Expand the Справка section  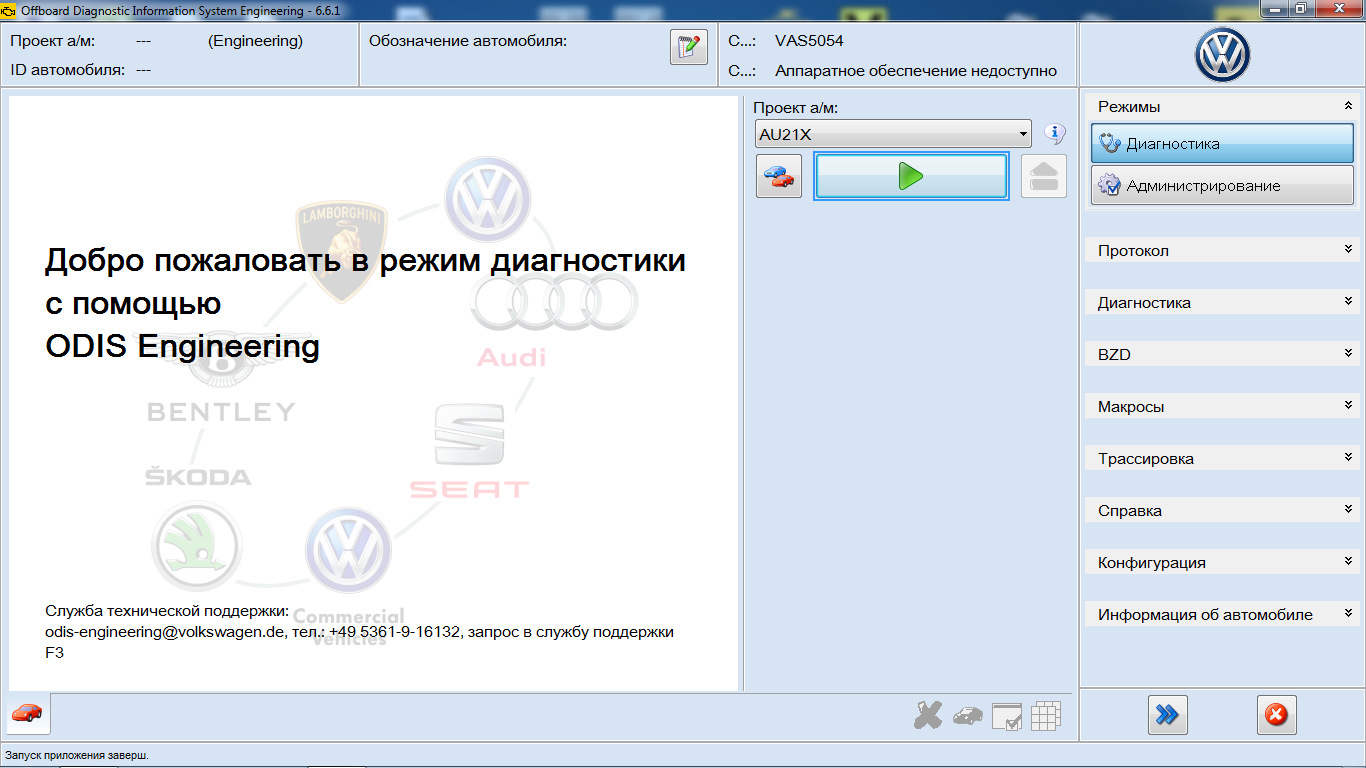[1348, 510]
